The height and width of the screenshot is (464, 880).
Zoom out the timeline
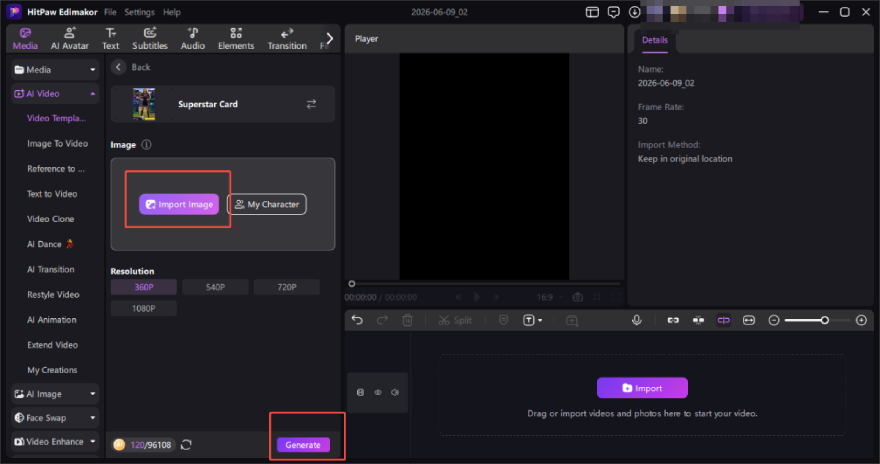pos(774,320)
